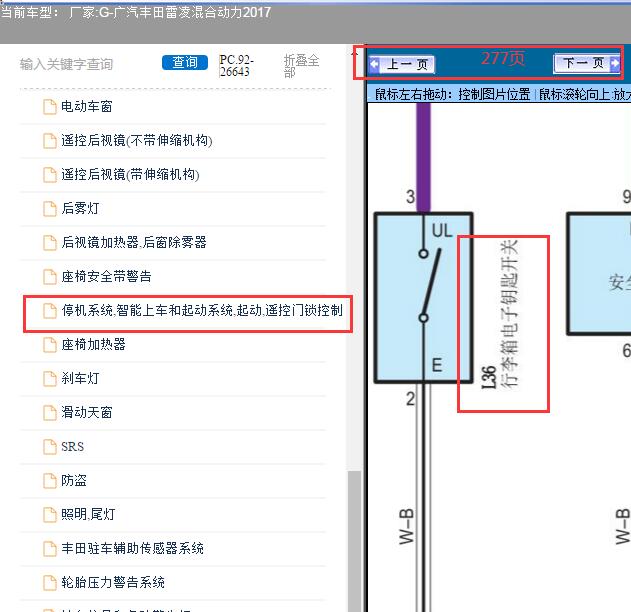Open the 照明,尾灯 entry
Viewport: 631px width, 612px height.
[88, 514]
